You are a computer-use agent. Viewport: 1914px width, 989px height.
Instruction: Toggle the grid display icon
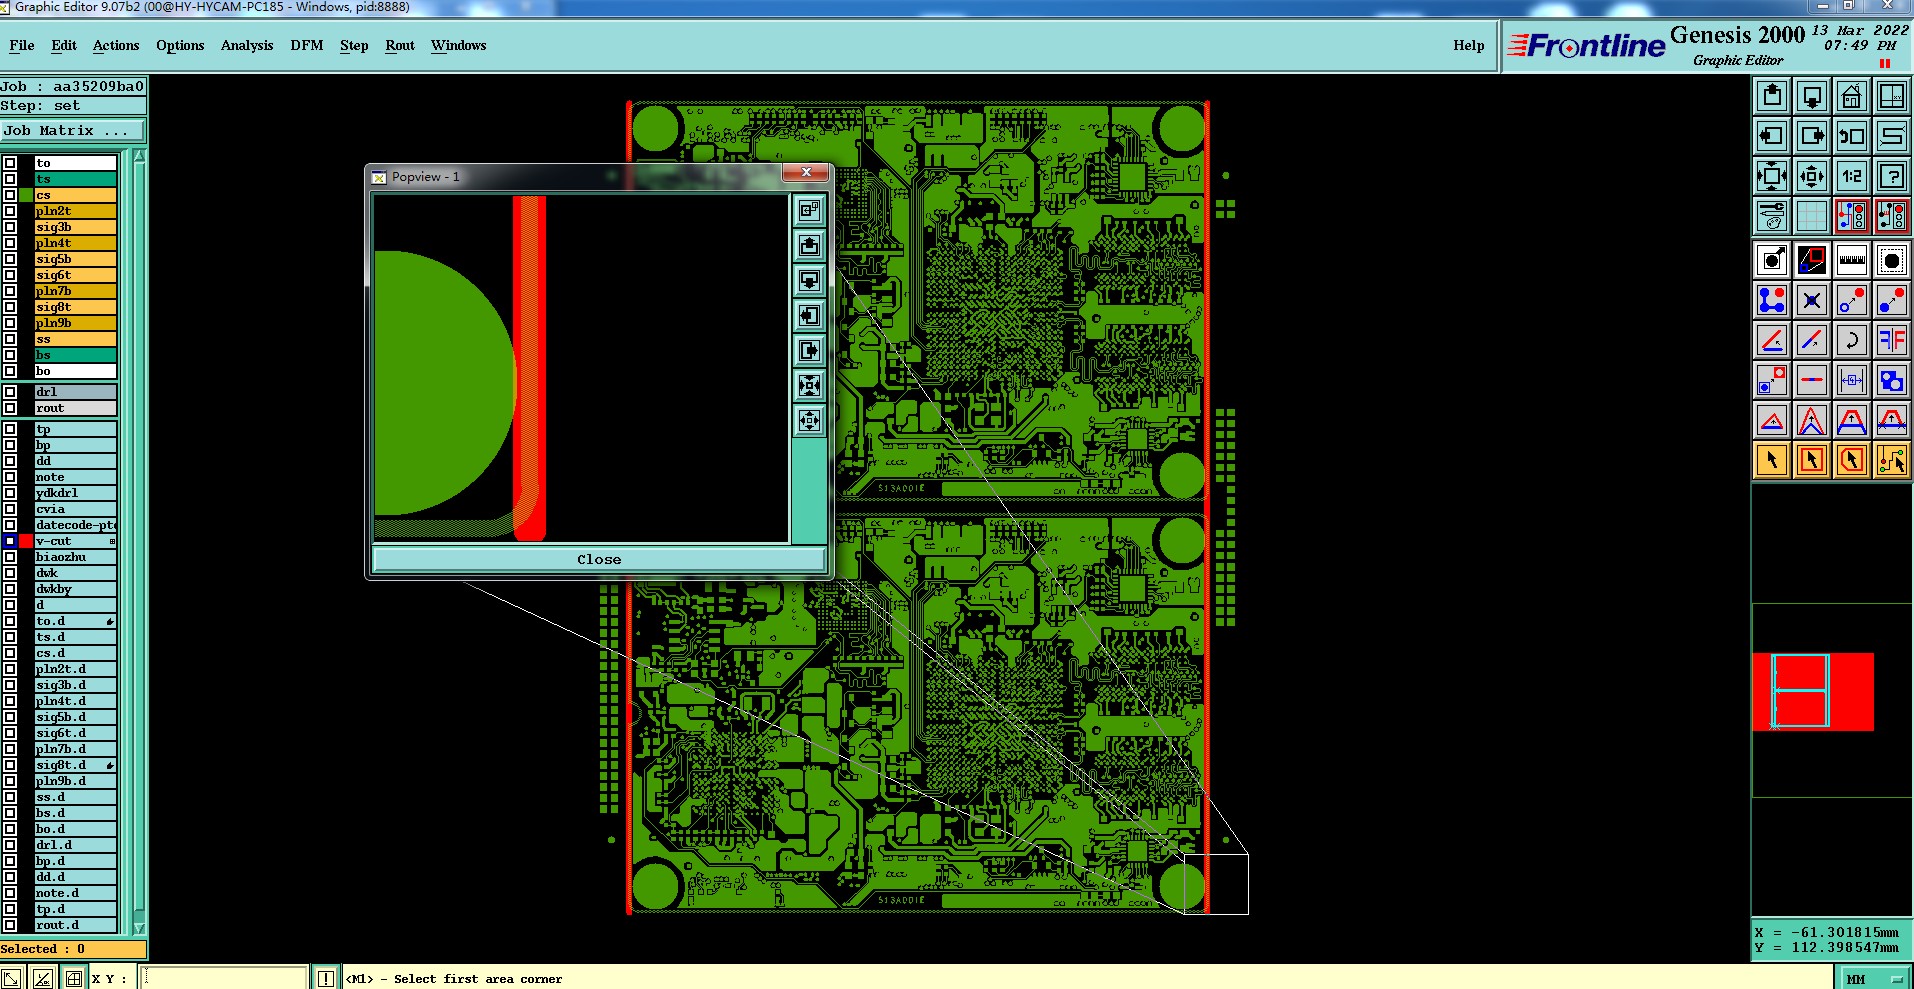1812,216
